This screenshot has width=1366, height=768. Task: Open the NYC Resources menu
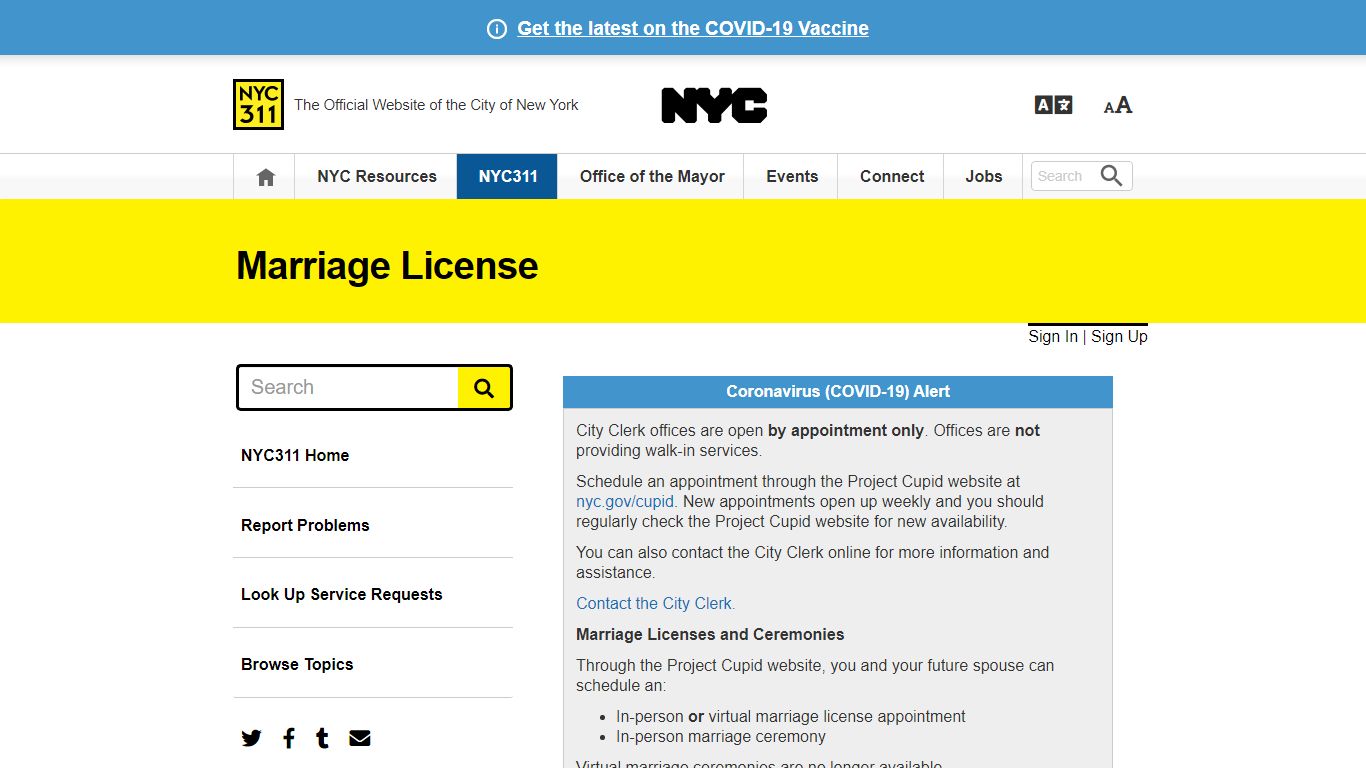pos(377,176)
